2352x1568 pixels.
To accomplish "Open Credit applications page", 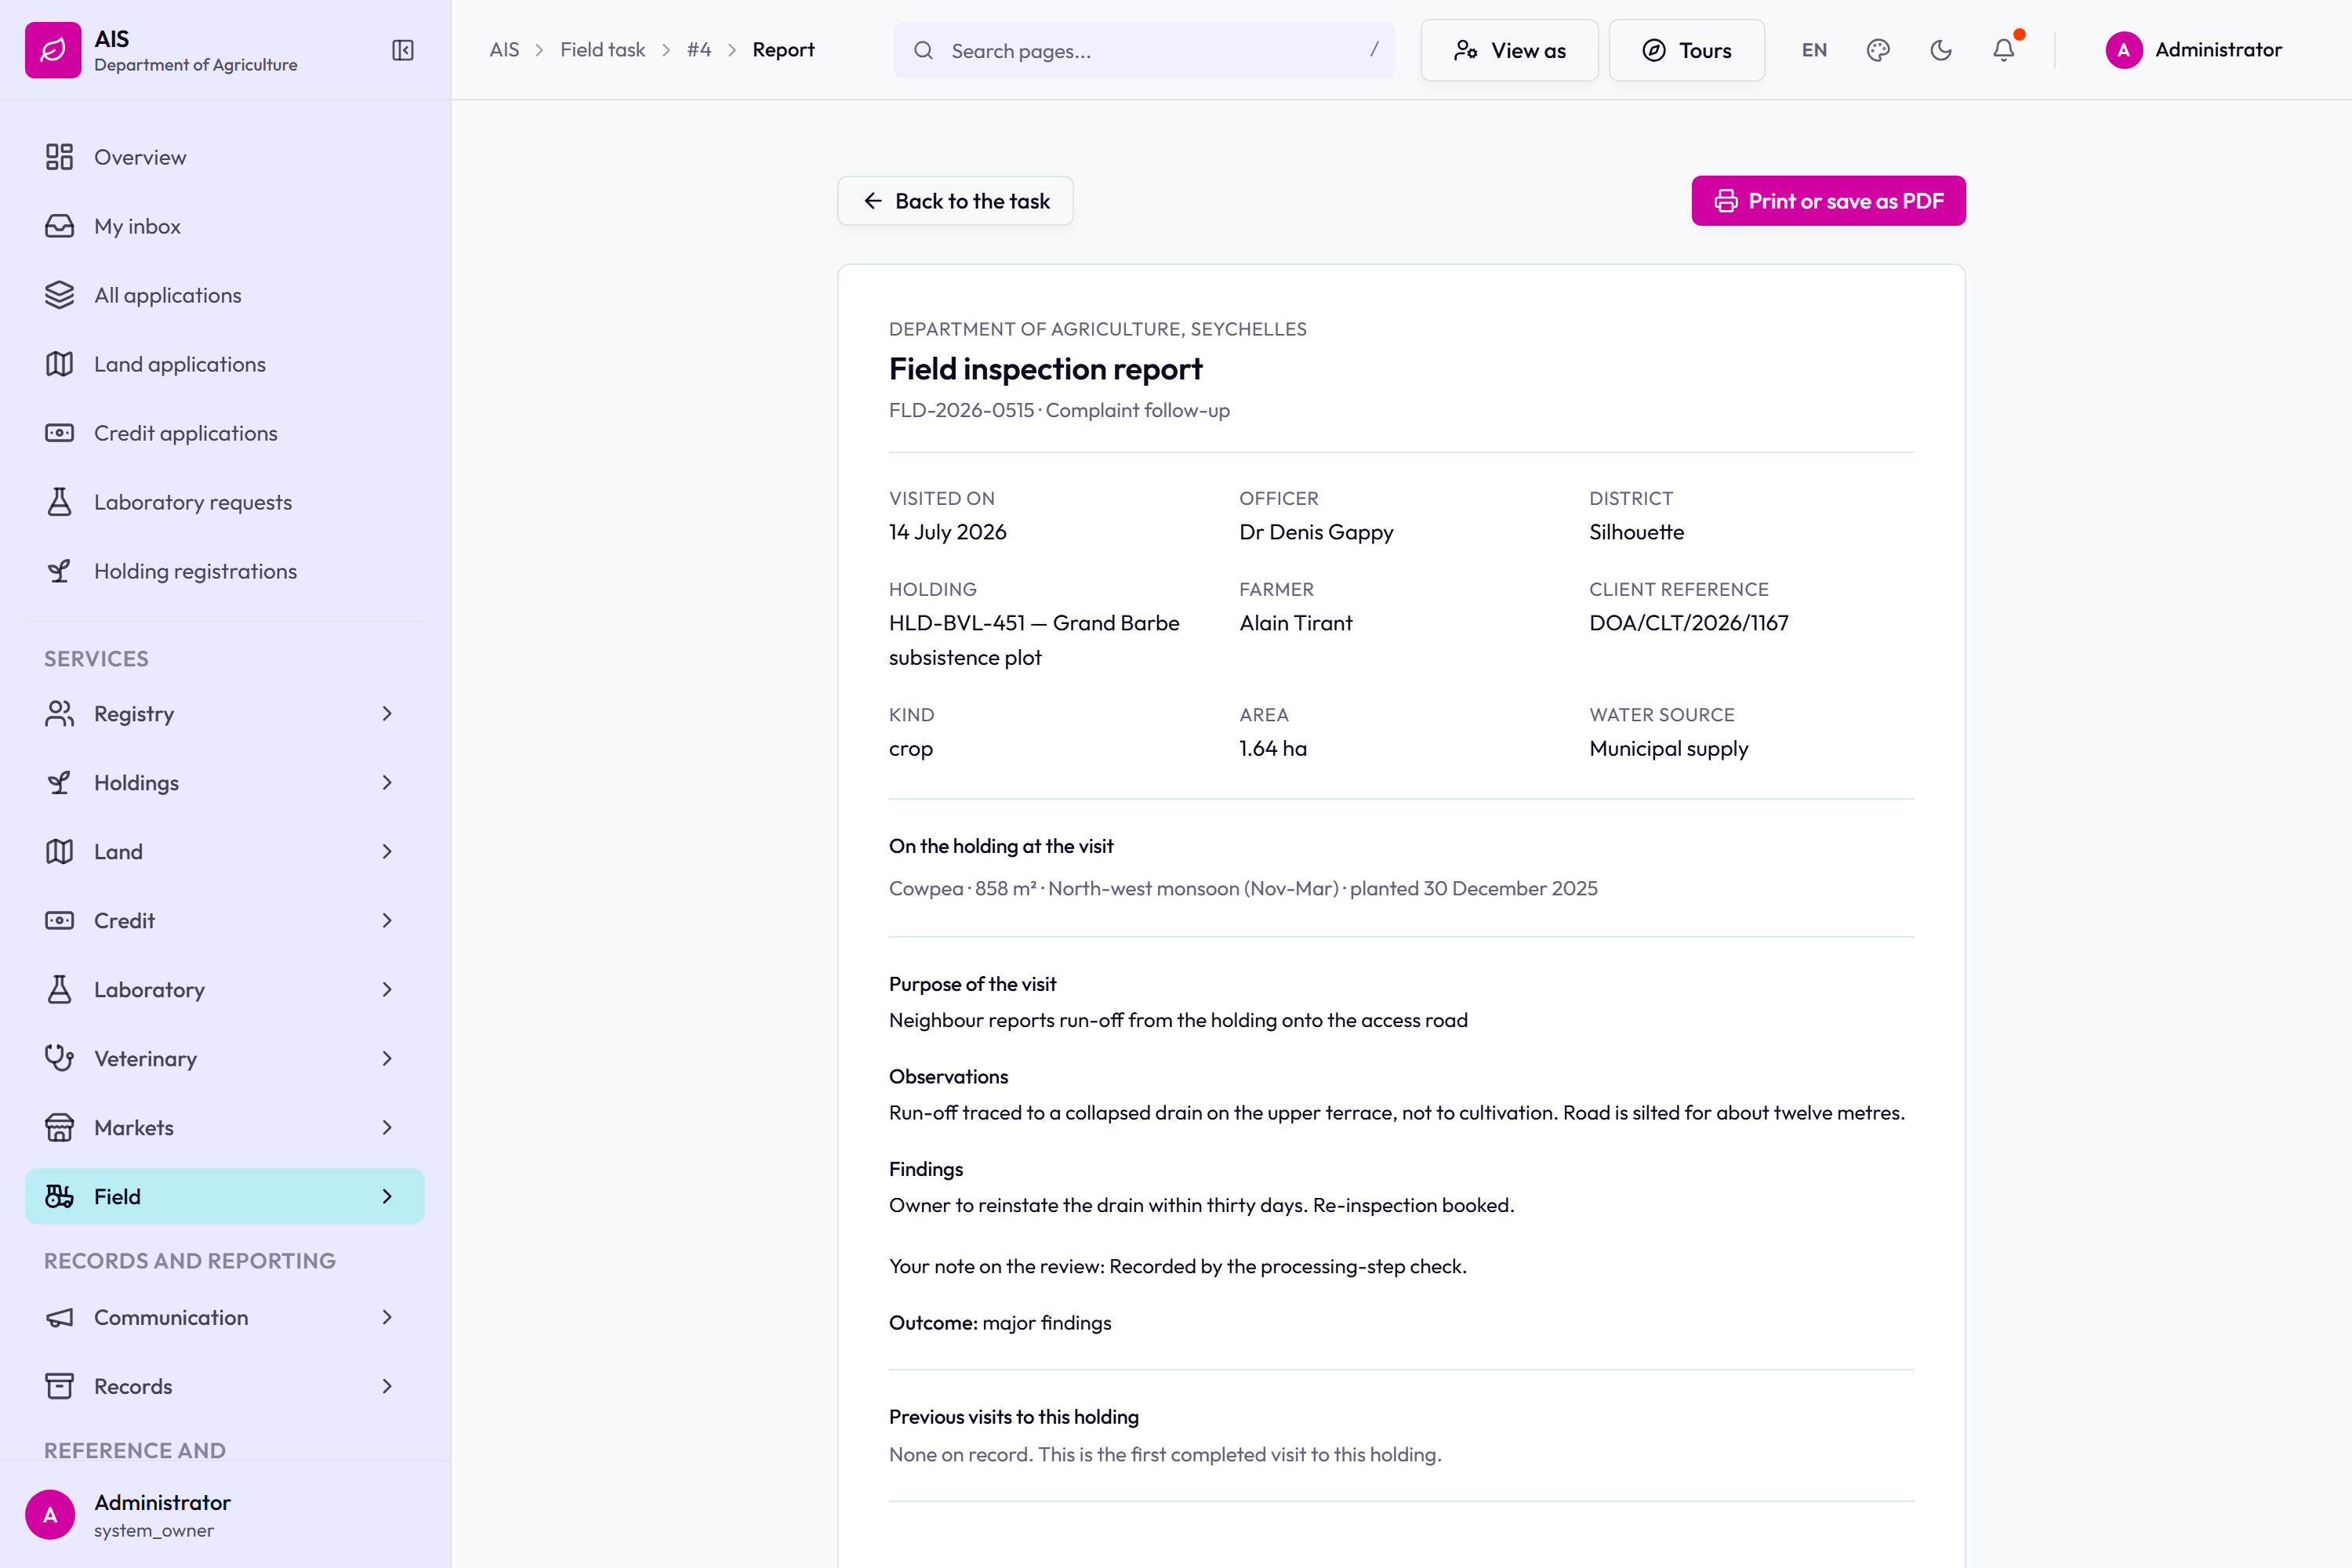I will 225,433.
